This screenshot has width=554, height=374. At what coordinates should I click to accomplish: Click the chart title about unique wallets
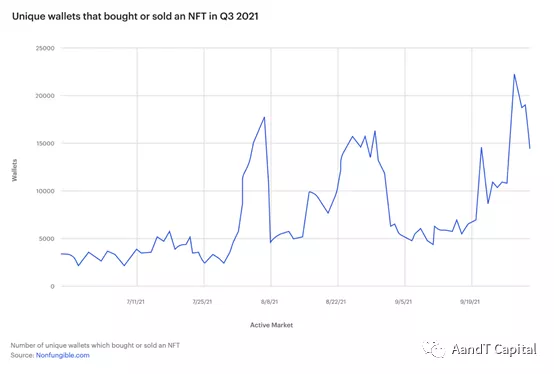tap(135, 16)
